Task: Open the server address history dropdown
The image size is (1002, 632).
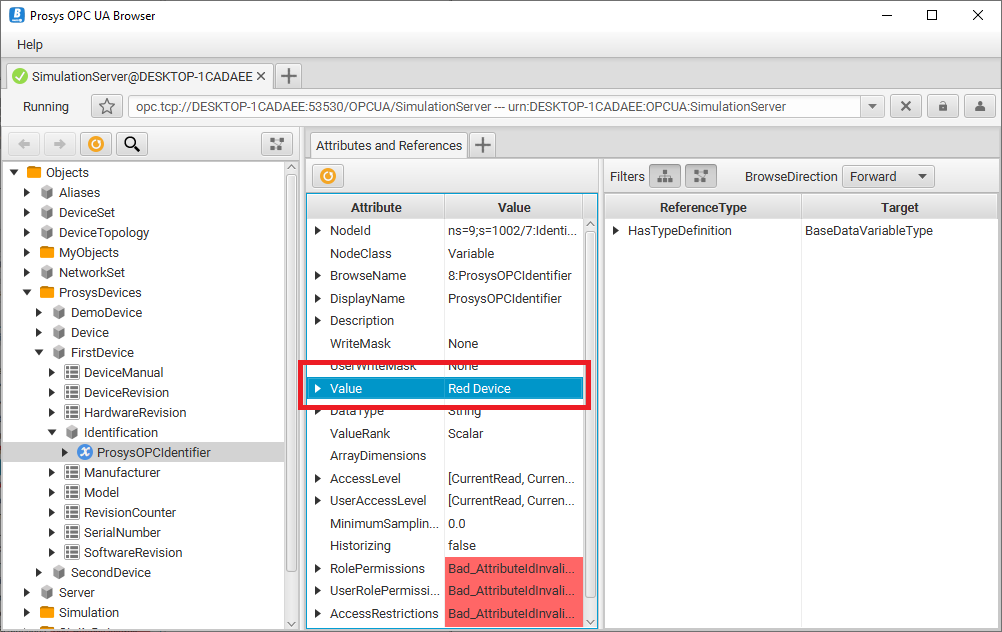Action: click(x=871, y=107)
